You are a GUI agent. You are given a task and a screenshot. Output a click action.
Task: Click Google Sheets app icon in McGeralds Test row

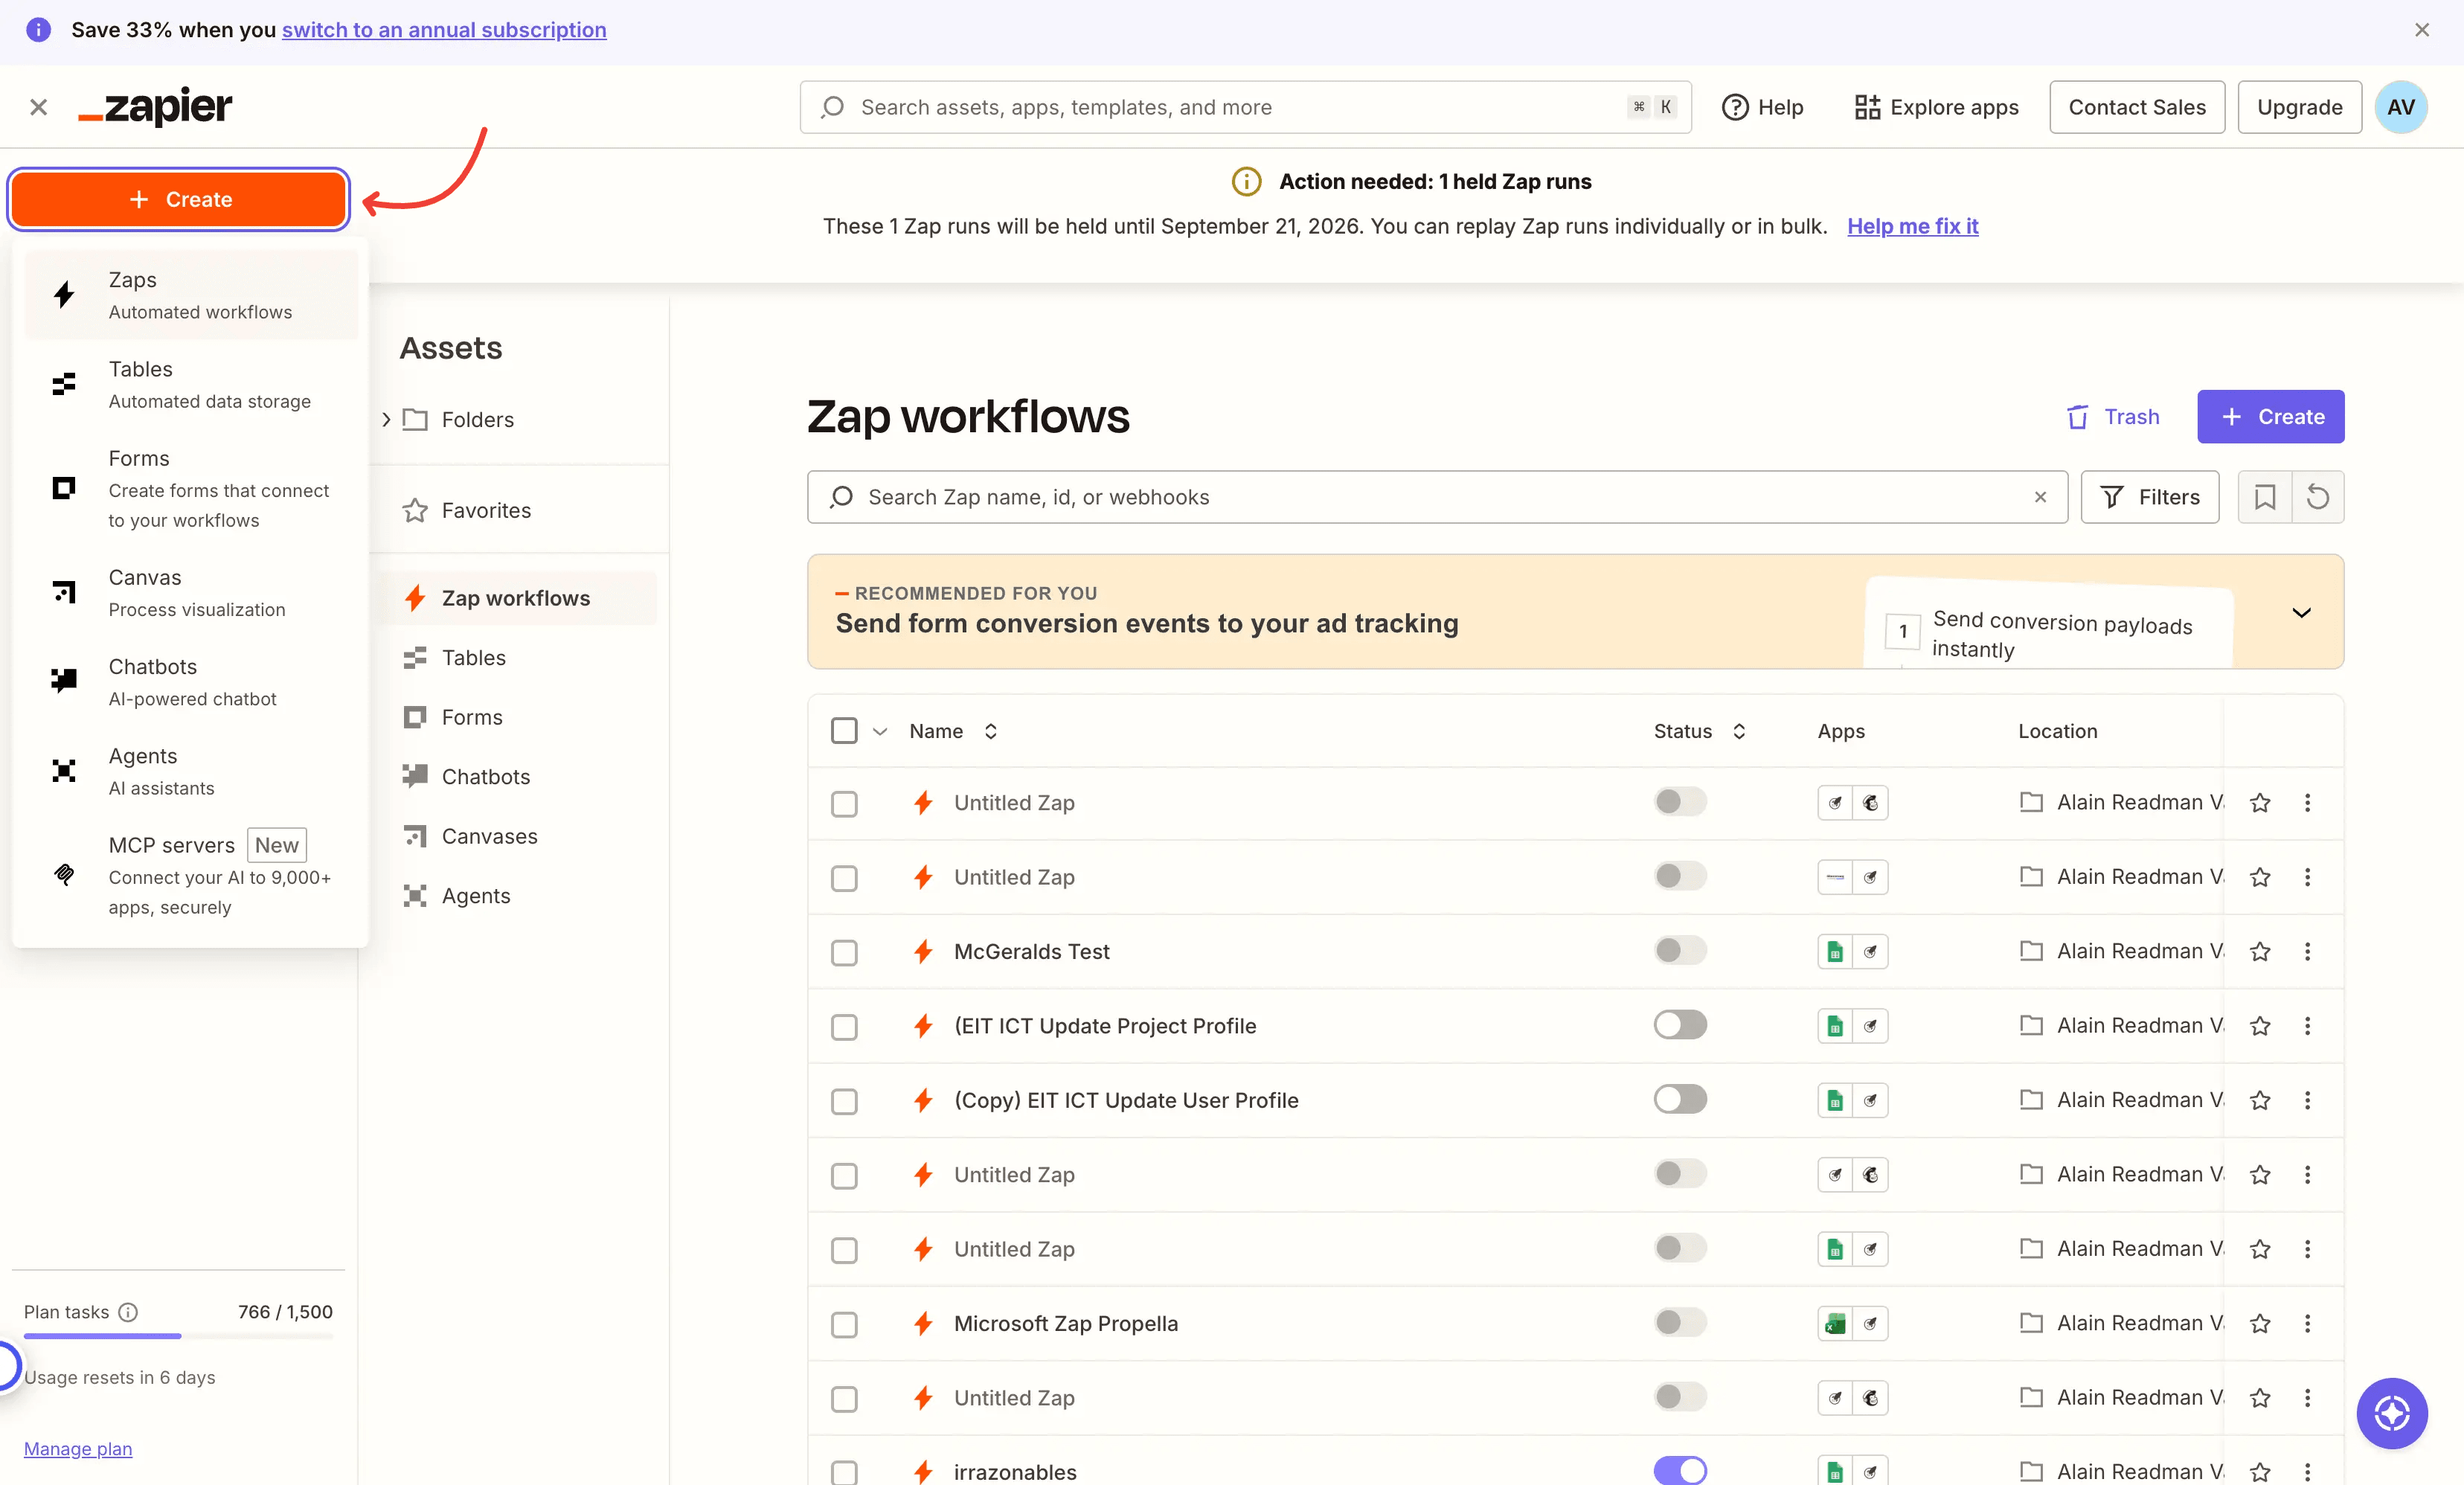point(1835,952)
